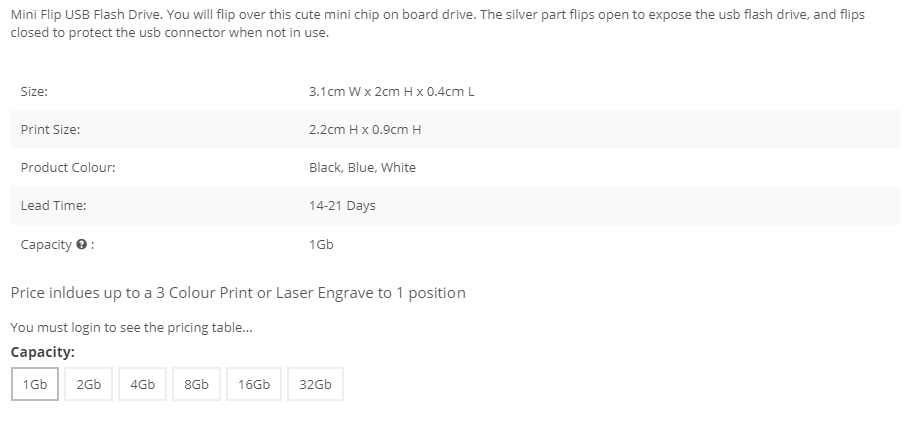
Task: Select the 4Gb capacity option
Action: 142,384
